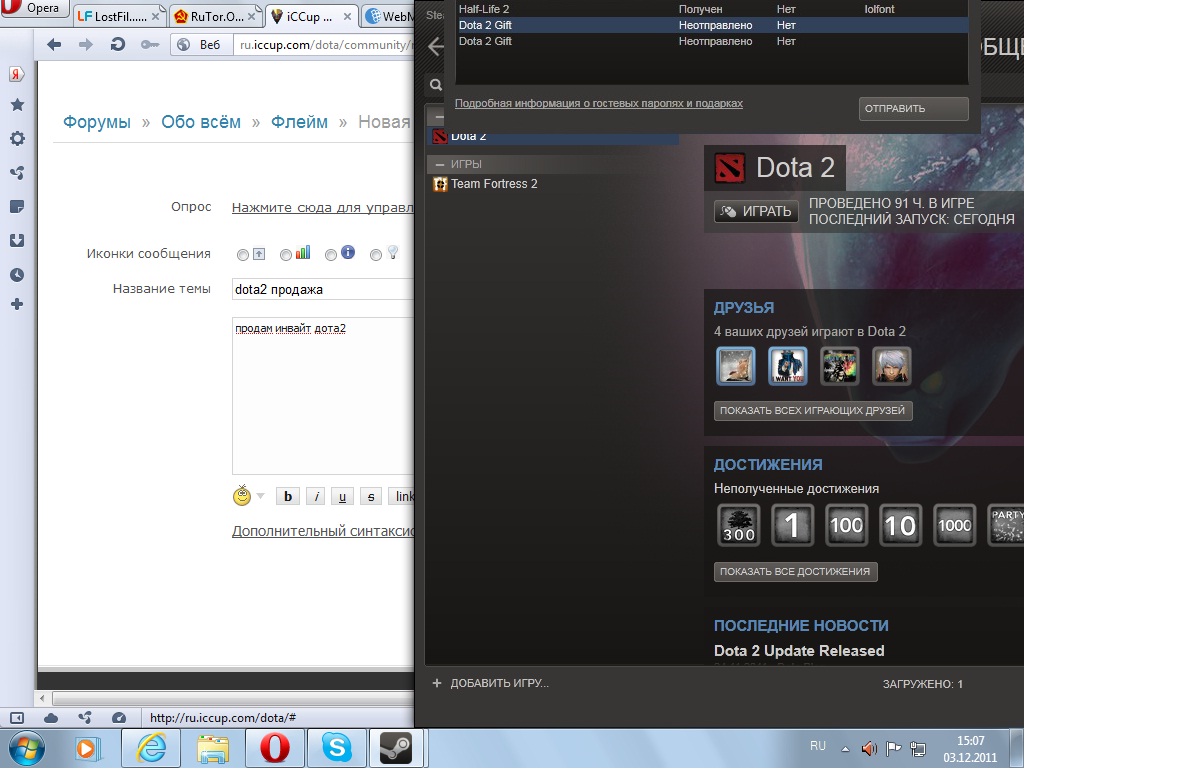Open the downloads panel in Opera sidebar
The image size is (1200, 772).
tap(17, 241)
